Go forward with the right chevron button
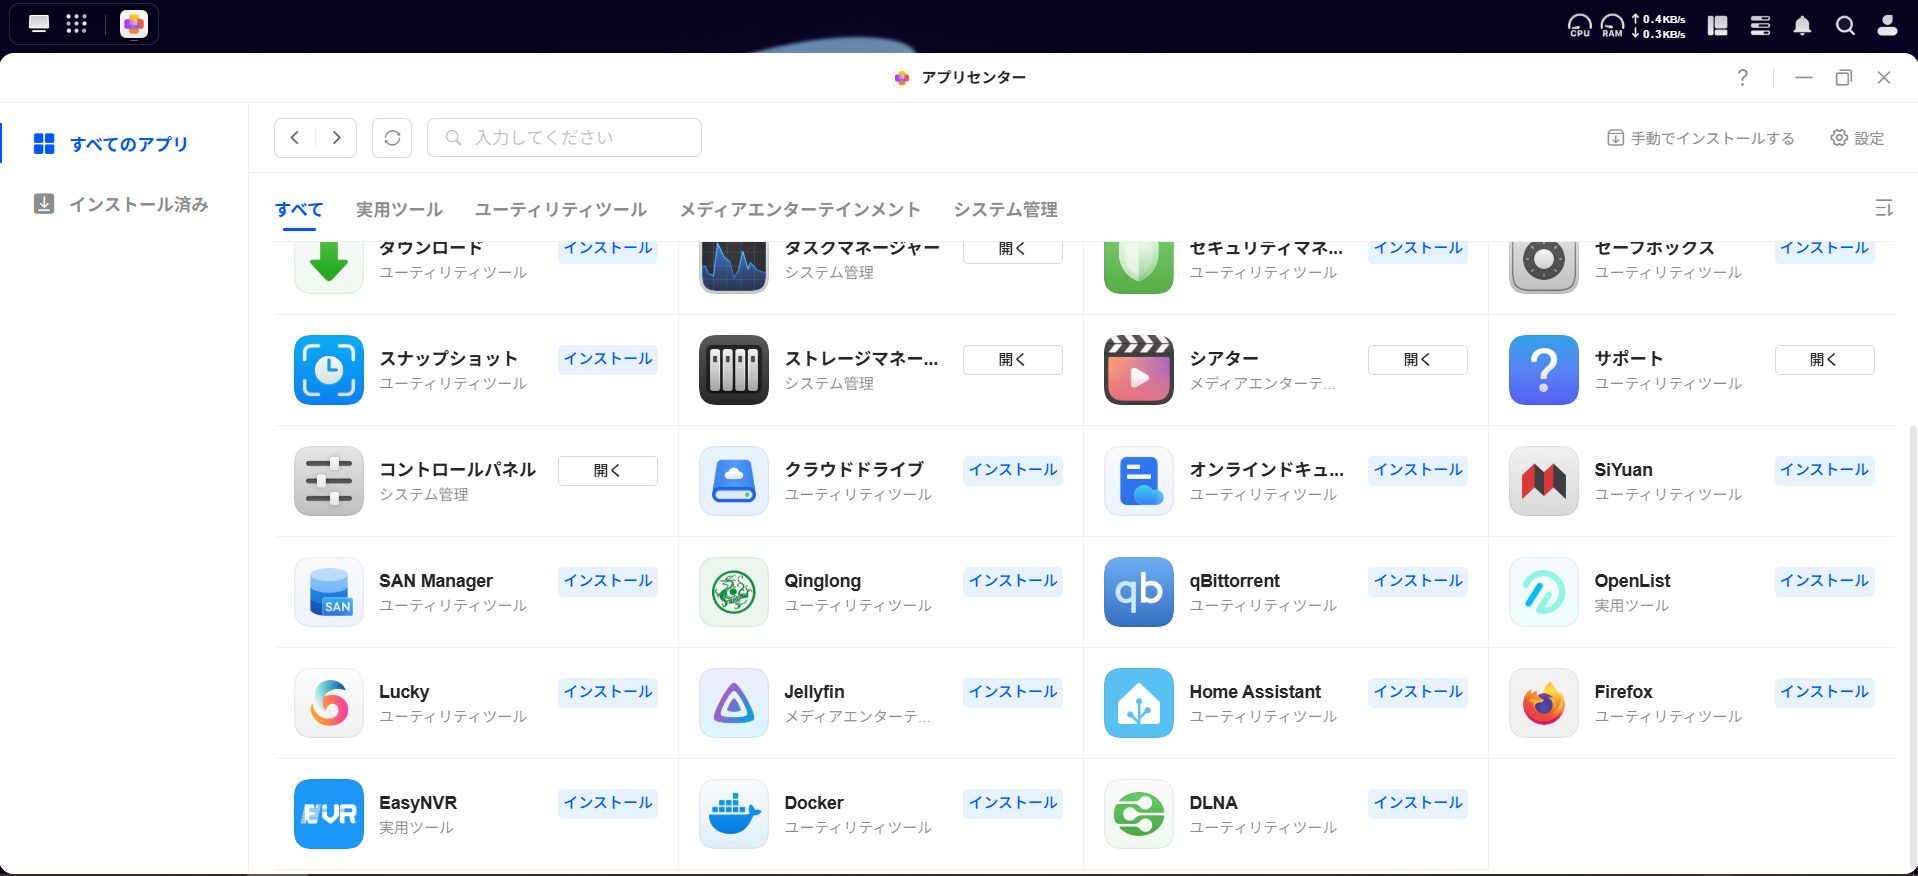The height and width of the screenshot is (876, 1918). pyautogui.click(x=337, y=138)
